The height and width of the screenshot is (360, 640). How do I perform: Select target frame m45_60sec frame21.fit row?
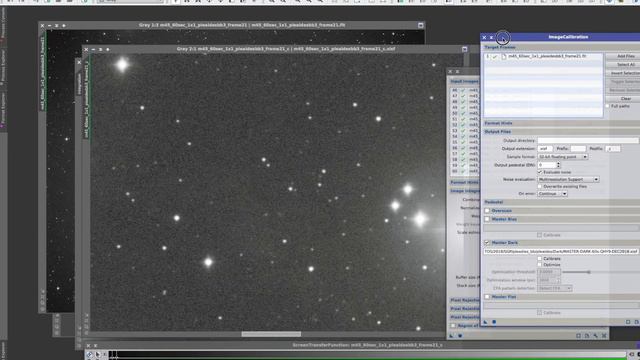(x=543, y=56)
